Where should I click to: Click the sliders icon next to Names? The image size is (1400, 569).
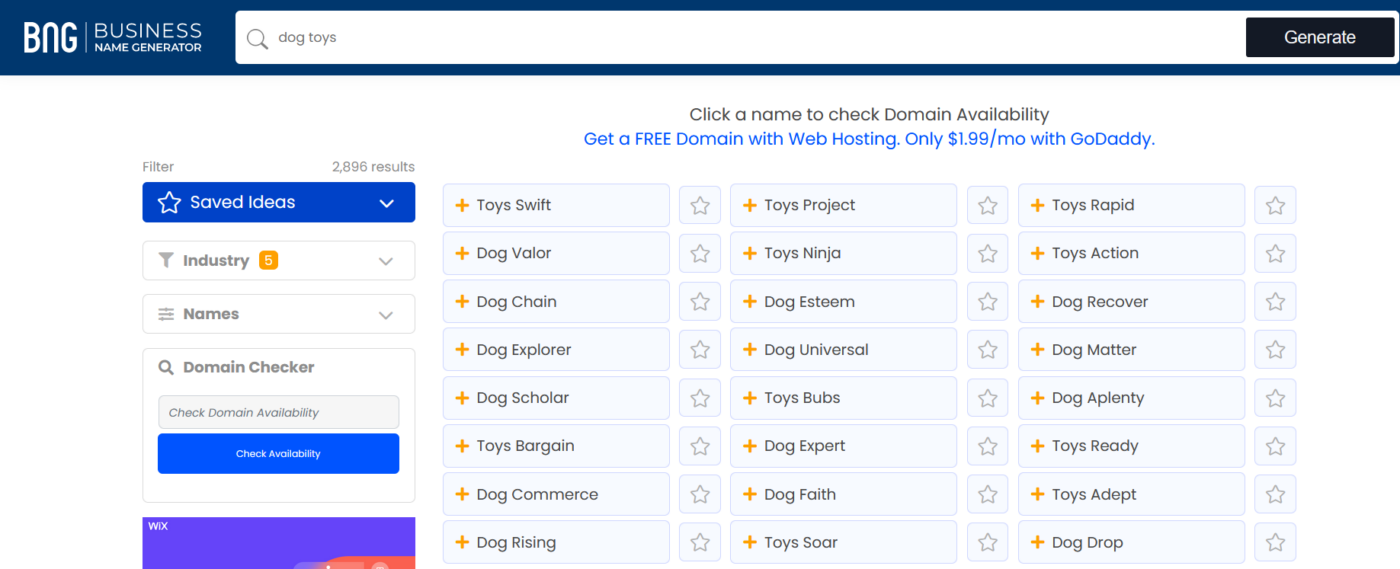pos(166,314)
